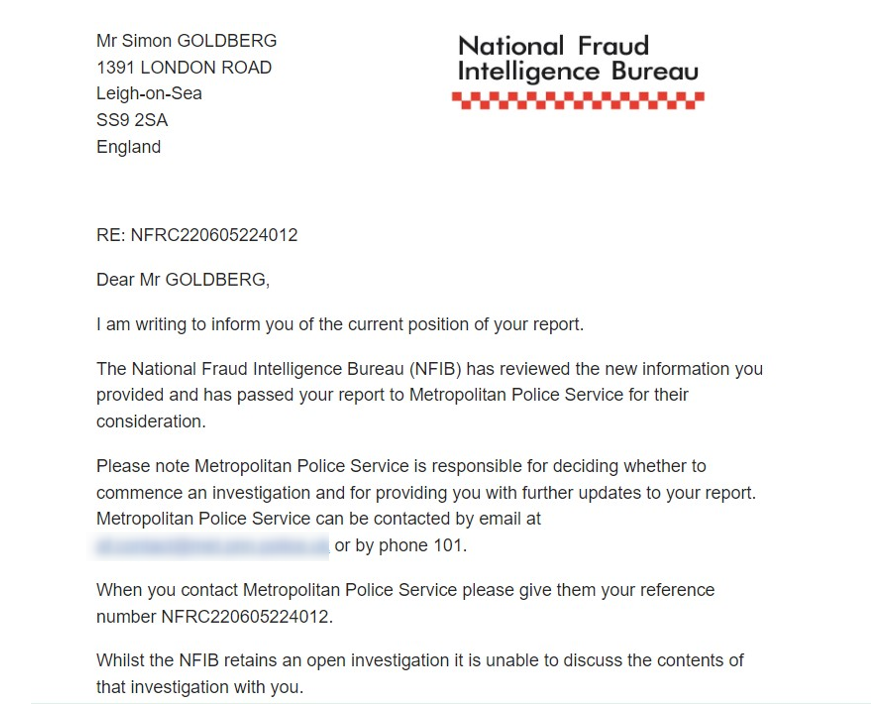The height and width of the screenshot is (715, 885).
Task: Click the 'that investigation with you.' closing line
Action: [199, 688]
